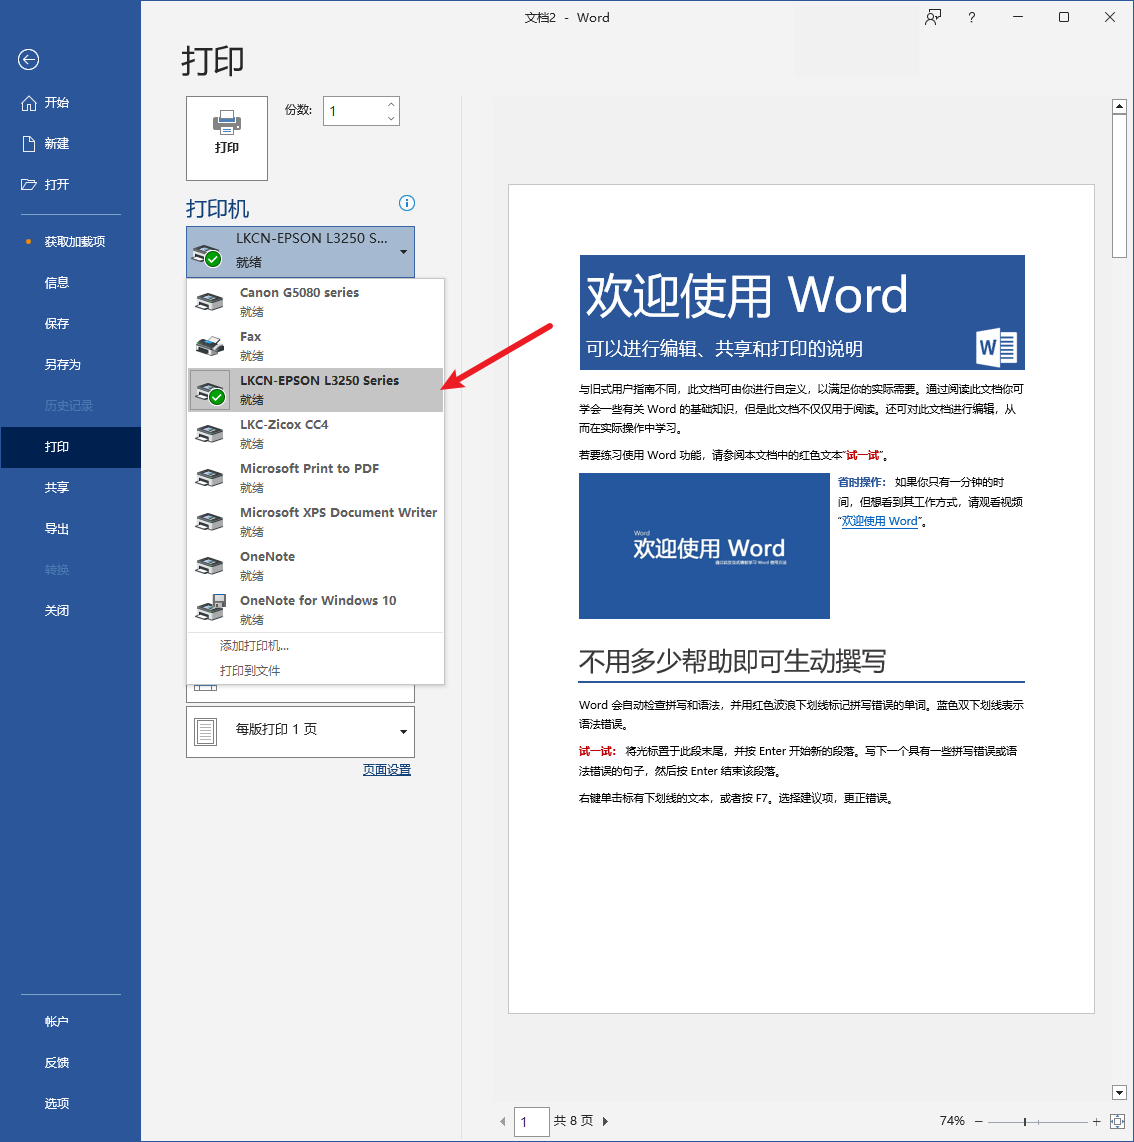Choose 另存为 in the sidebar
1134x1142 pixels.
(x=71, y=365)
